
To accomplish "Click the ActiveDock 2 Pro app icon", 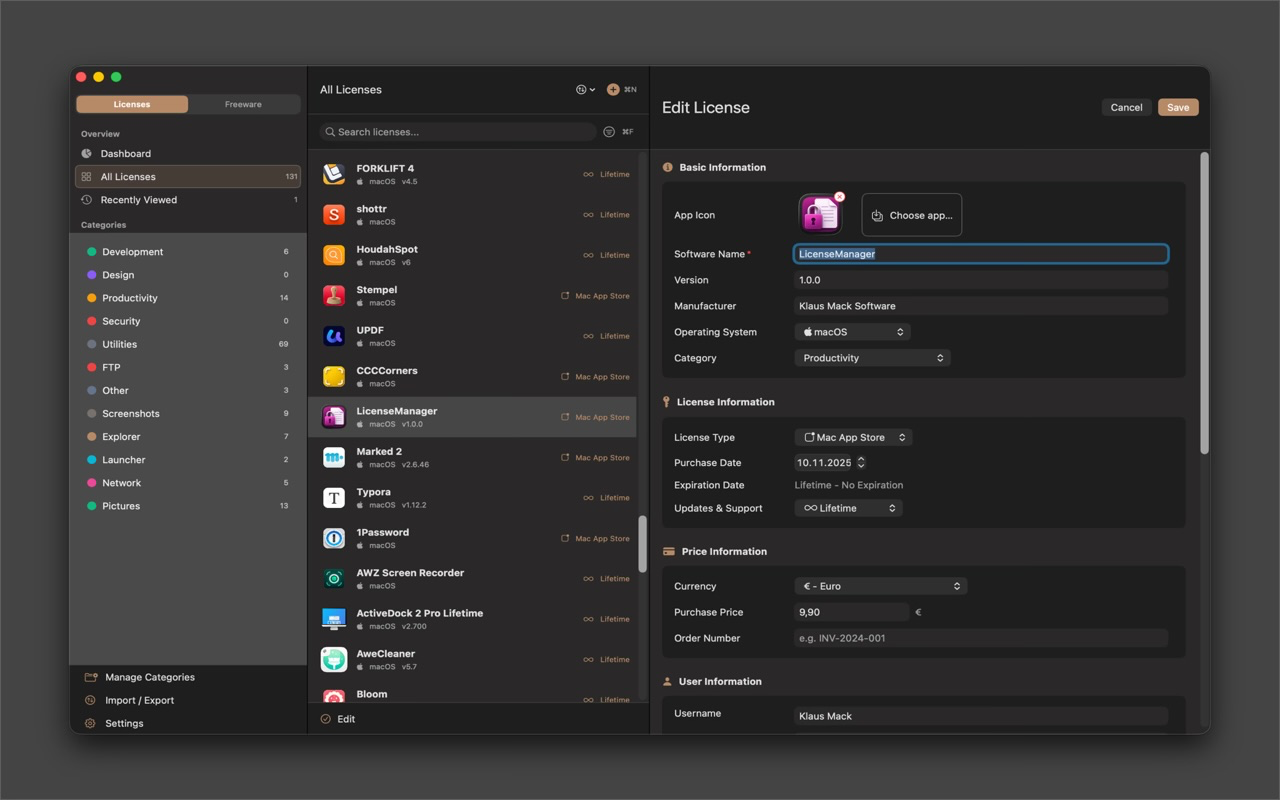I will (x=334, y=619).
